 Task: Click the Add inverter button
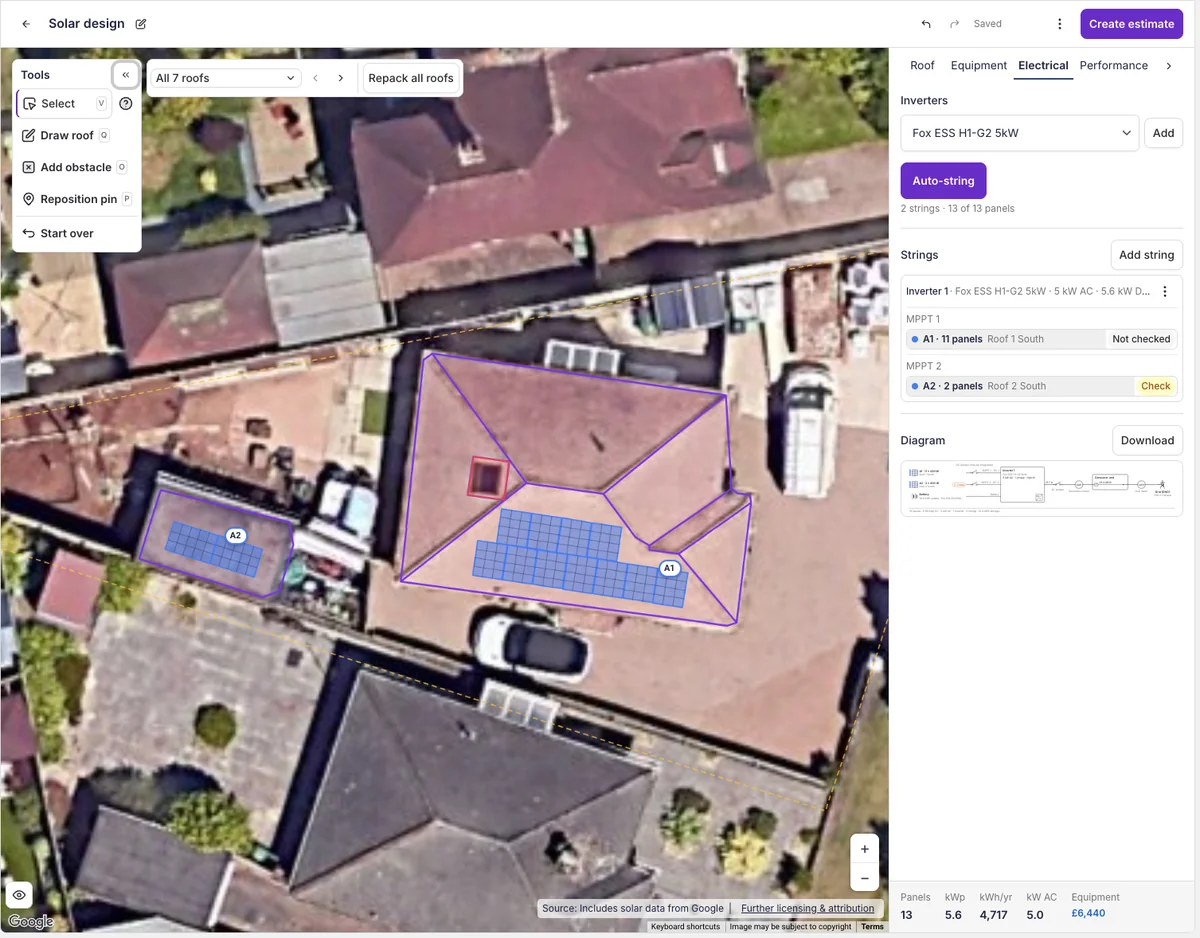point(1164,133)
